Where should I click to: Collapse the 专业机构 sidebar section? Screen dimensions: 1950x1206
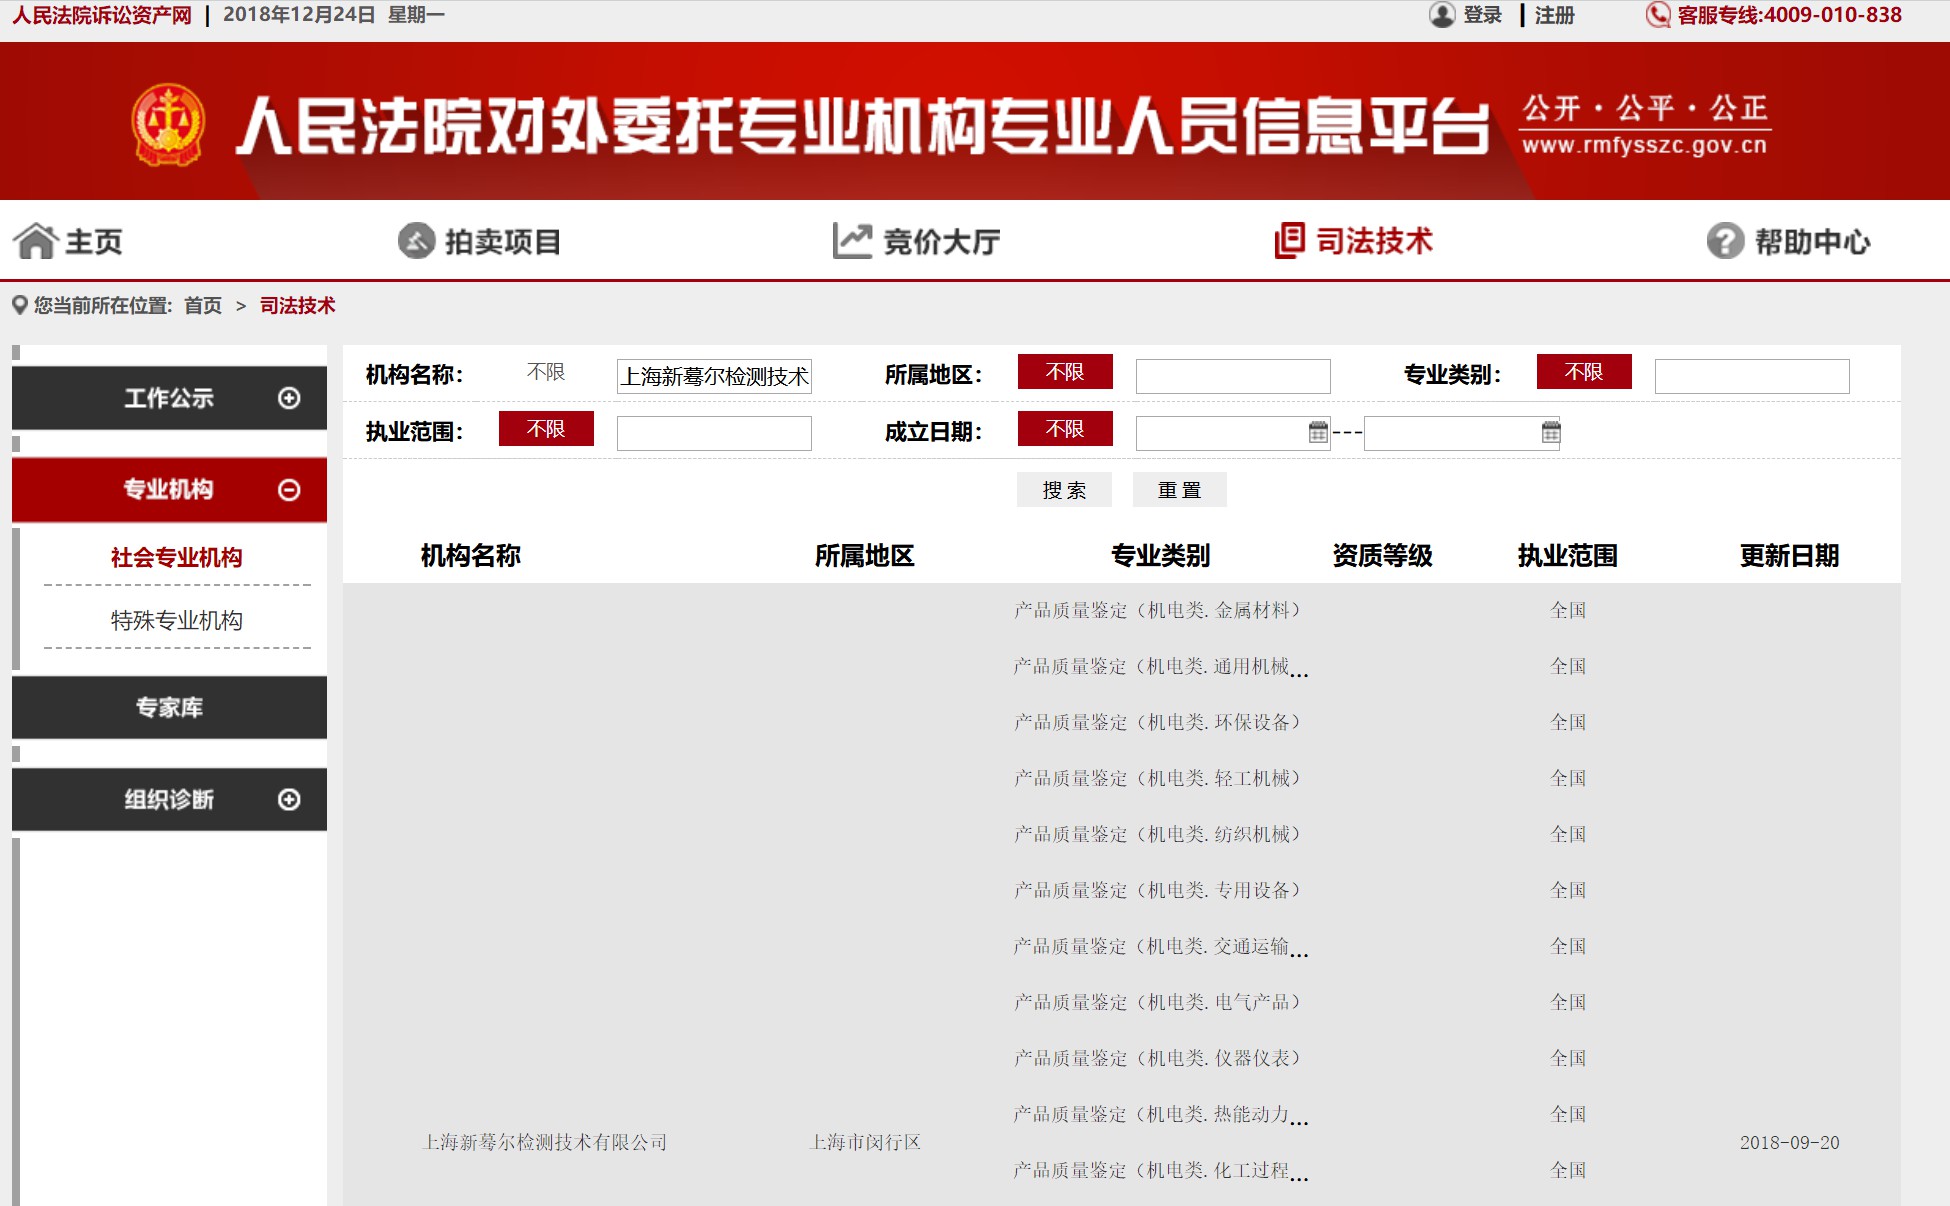289,490
